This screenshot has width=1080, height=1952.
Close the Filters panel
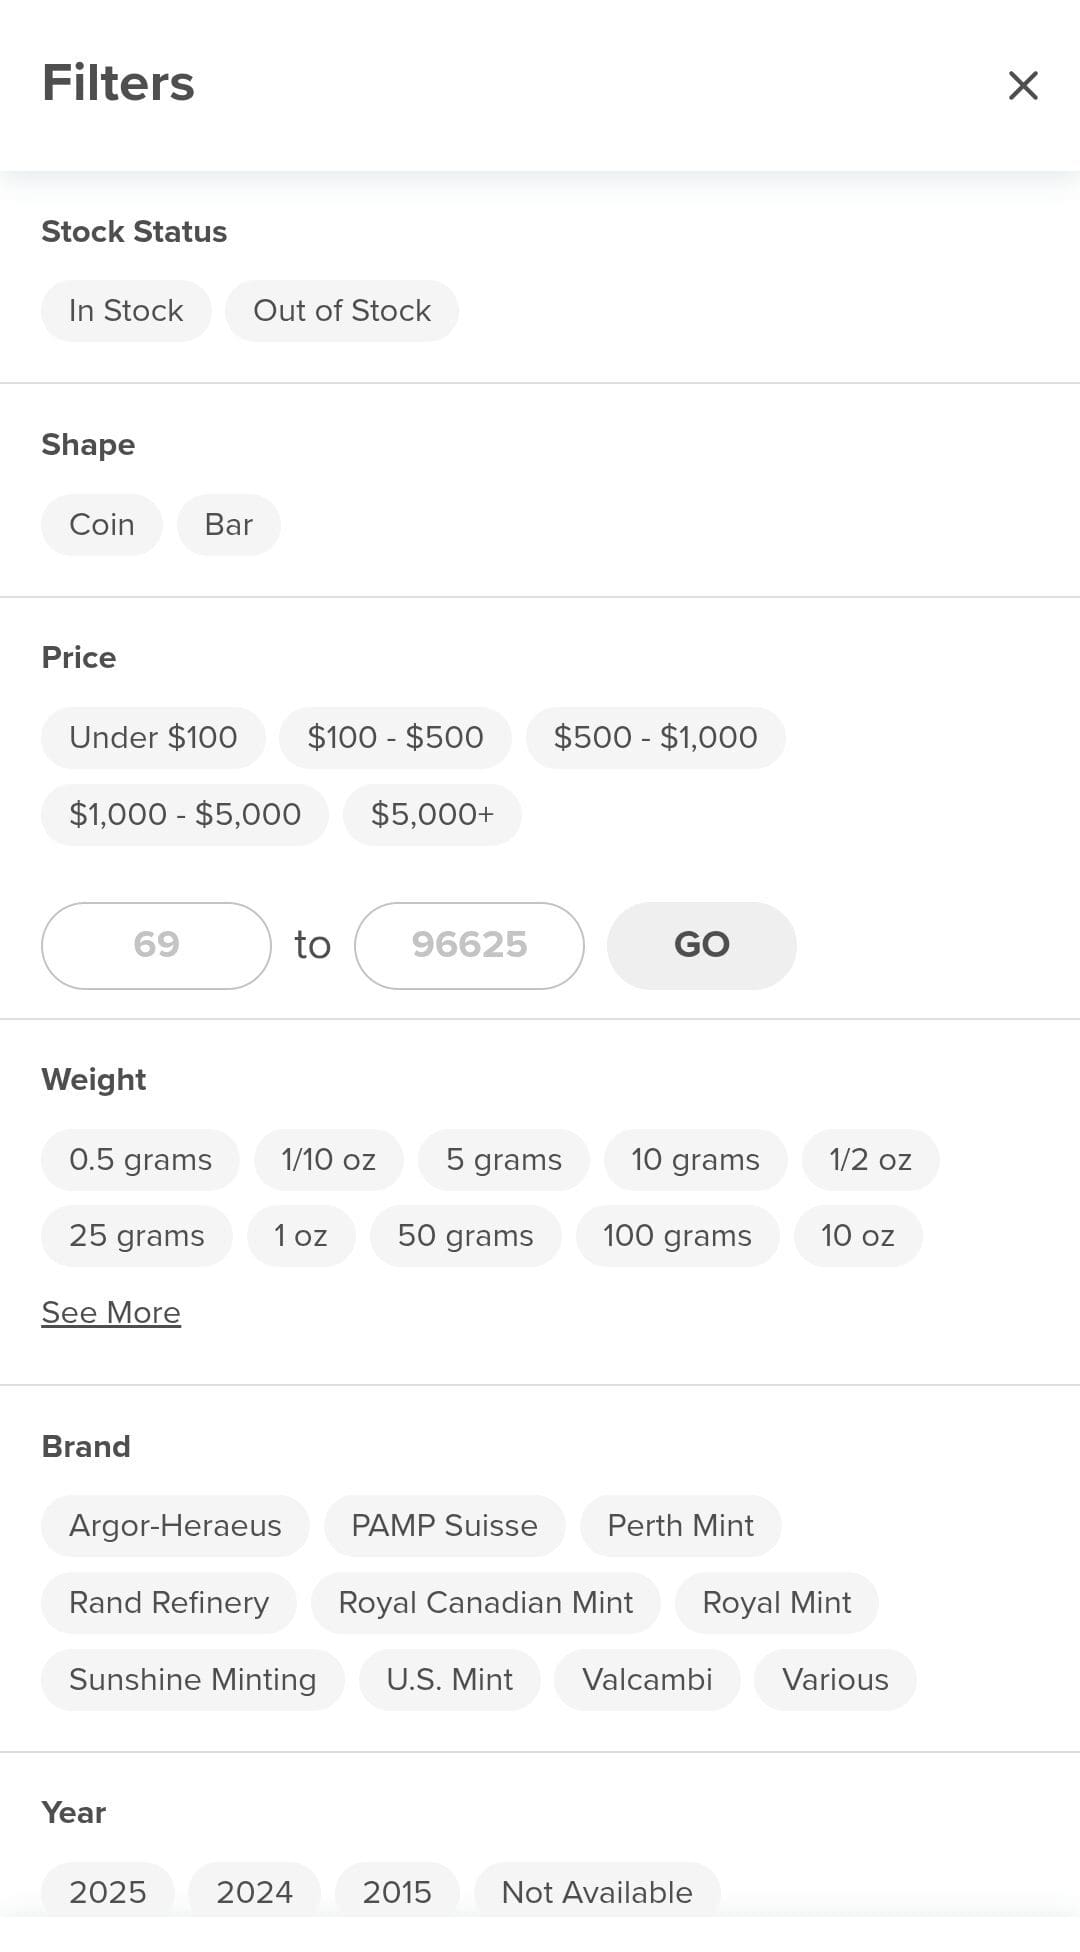tap(1022, 85)
